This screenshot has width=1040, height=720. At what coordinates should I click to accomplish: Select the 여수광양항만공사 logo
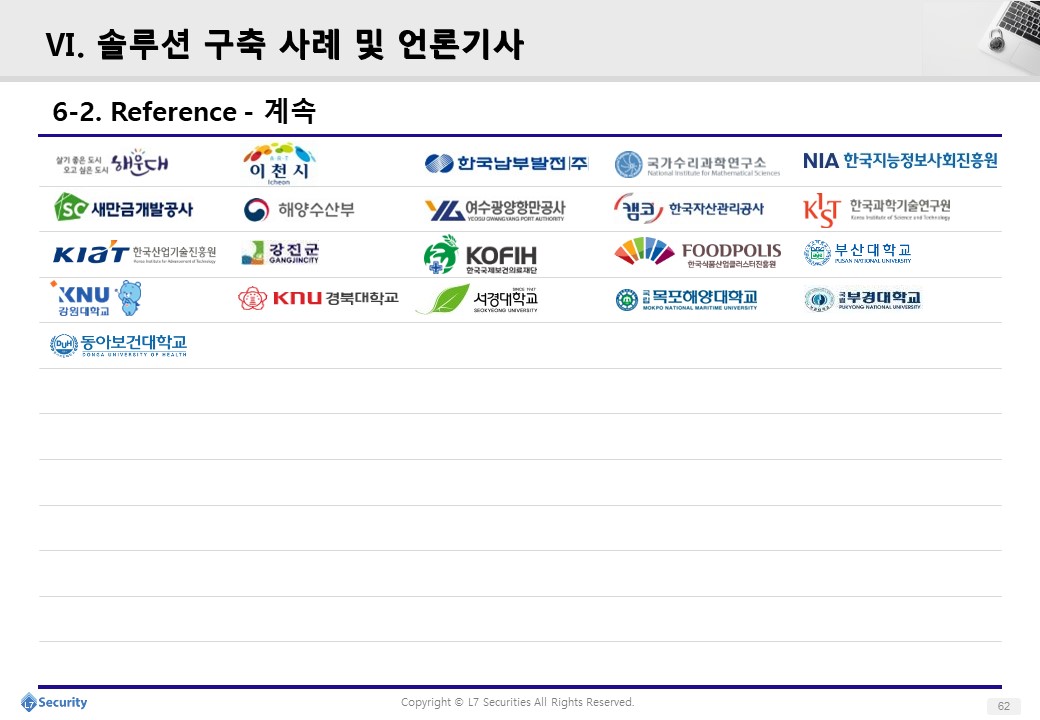(x=495, y=210)
